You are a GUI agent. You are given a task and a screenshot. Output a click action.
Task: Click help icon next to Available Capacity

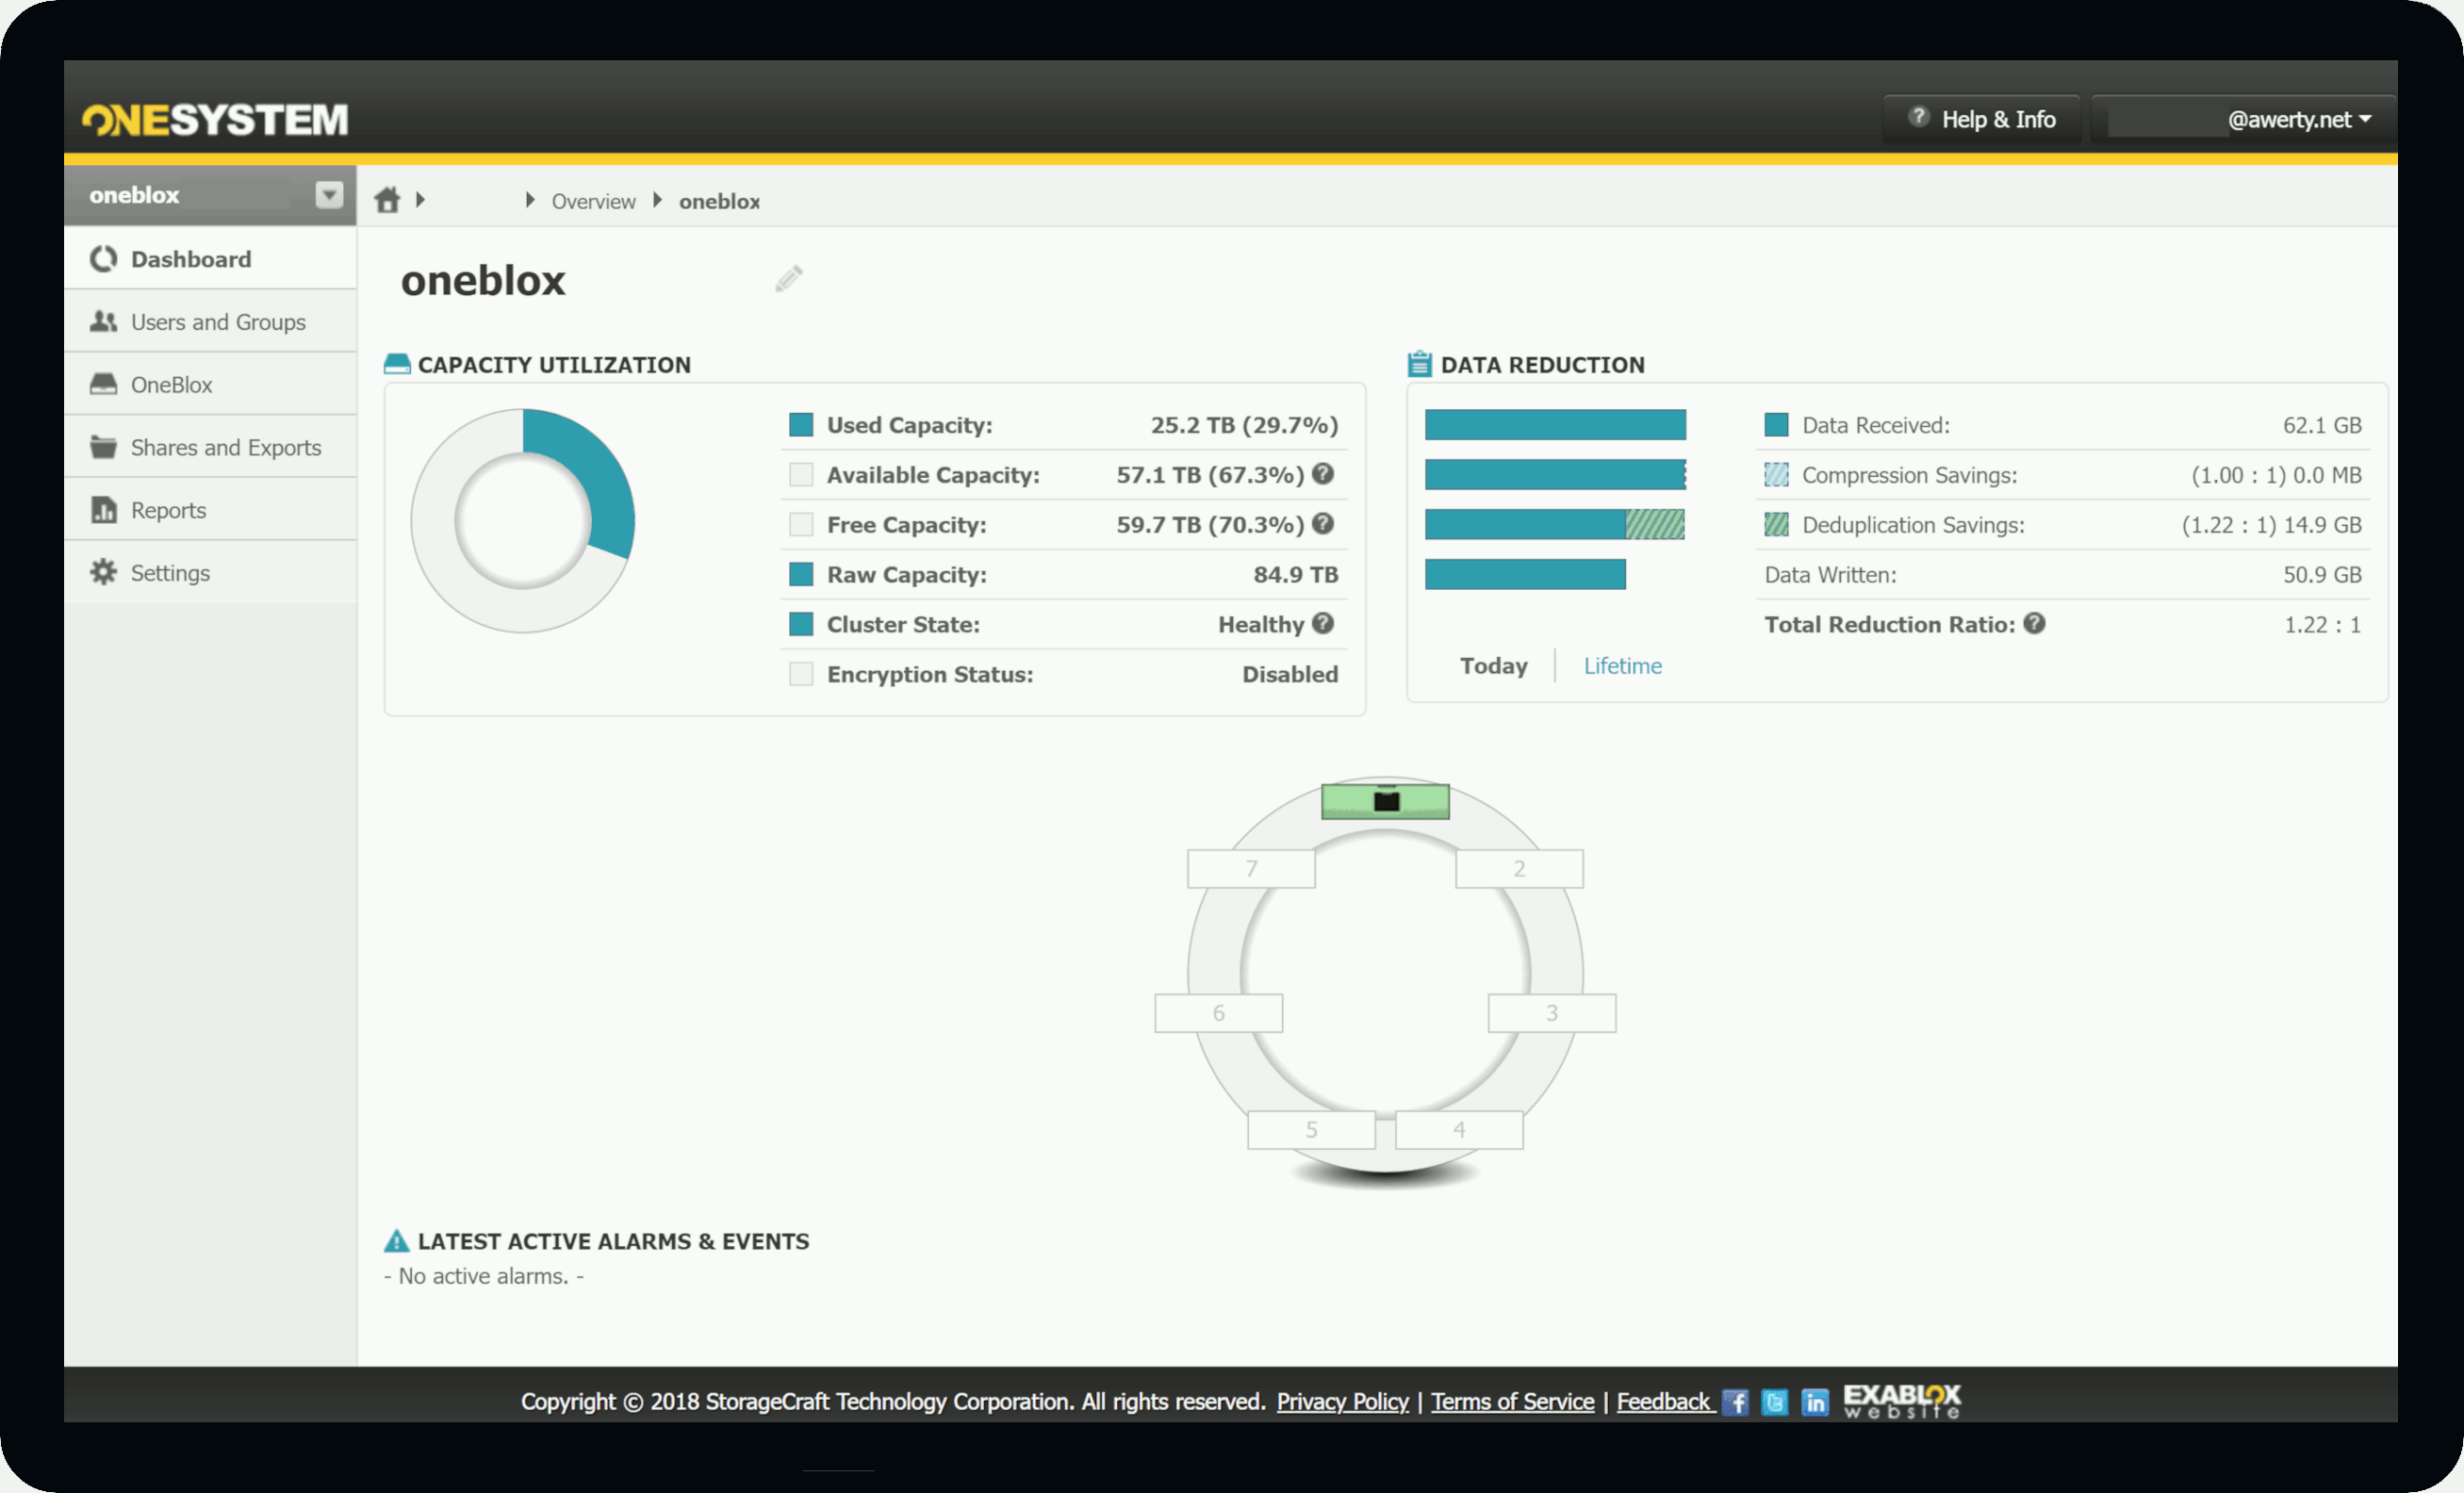pyautogui.click(x=1323, y=474)
